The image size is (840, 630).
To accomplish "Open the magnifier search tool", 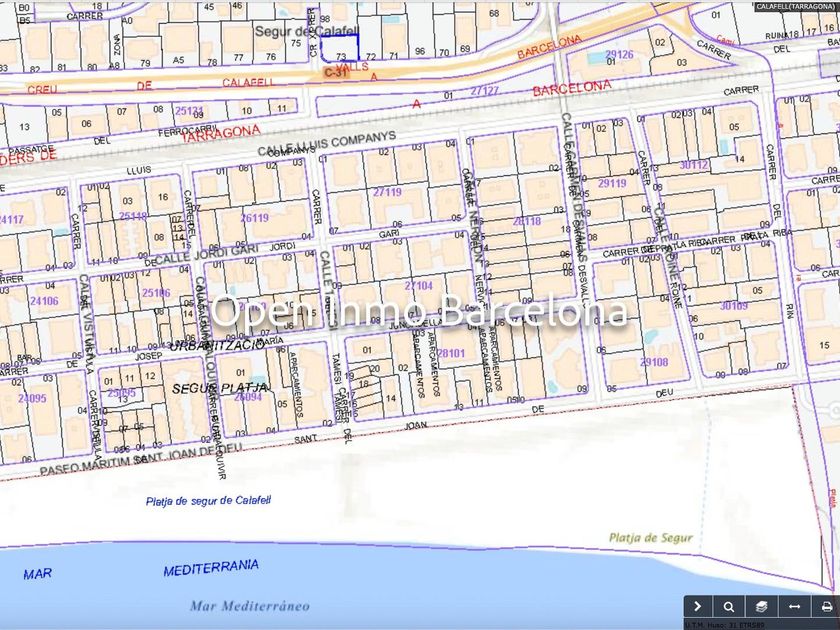I will click(x=729, y=606).
